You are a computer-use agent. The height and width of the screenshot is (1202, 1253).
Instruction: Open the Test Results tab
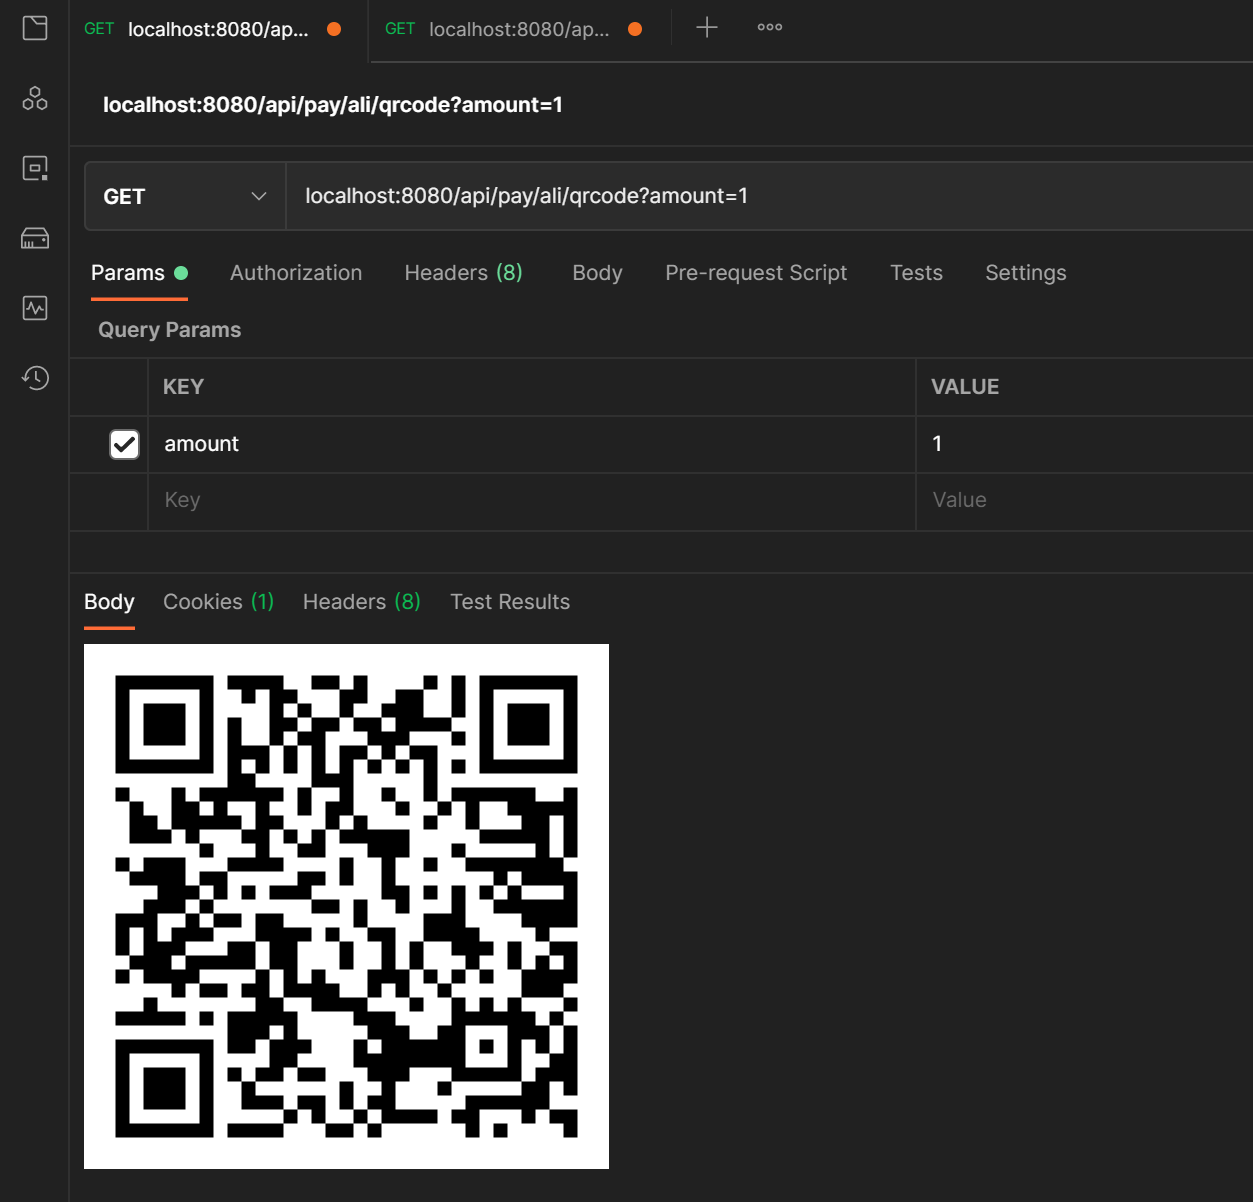click(x=510, y=601)
